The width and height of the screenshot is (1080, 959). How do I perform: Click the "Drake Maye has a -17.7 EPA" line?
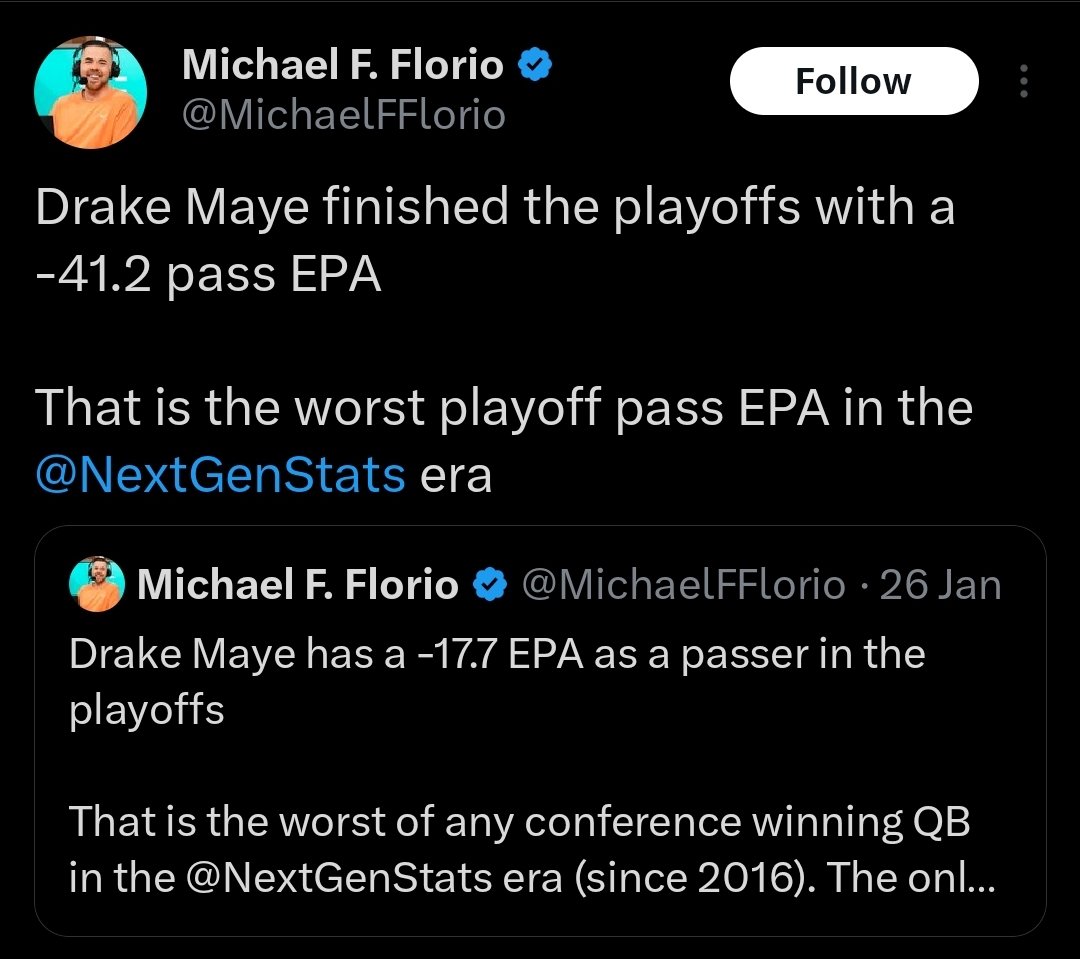click(496, 654)
